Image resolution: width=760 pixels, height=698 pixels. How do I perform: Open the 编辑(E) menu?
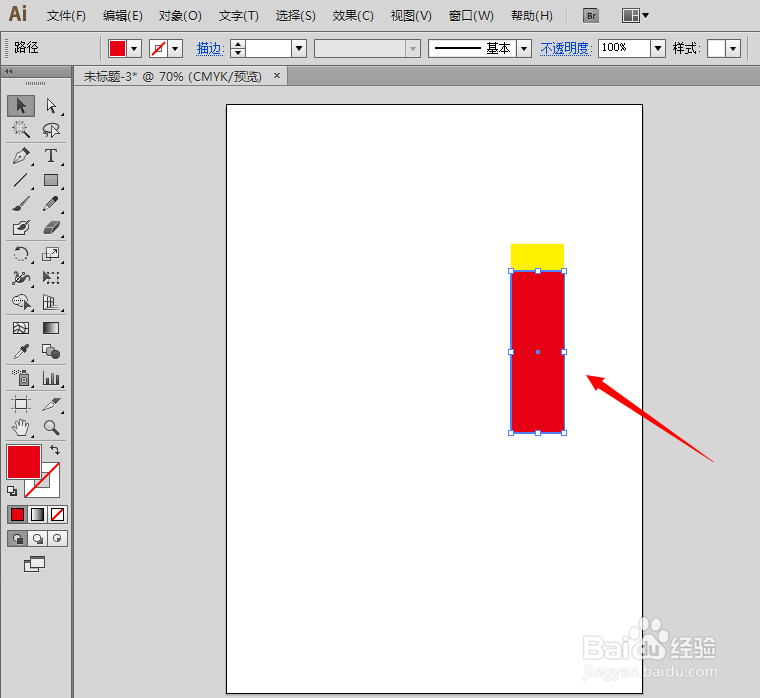[123, 16]
